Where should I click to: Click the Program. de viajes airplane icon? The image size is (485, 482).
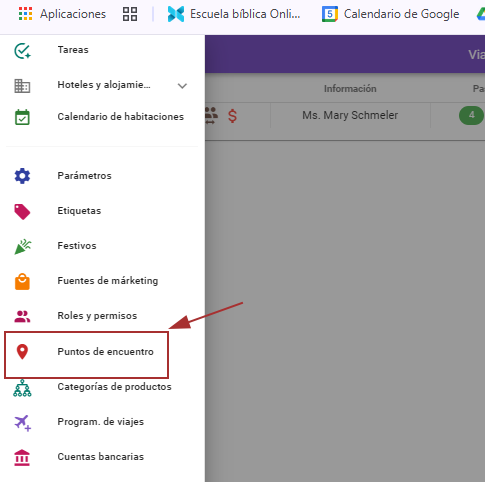(22, 423)
